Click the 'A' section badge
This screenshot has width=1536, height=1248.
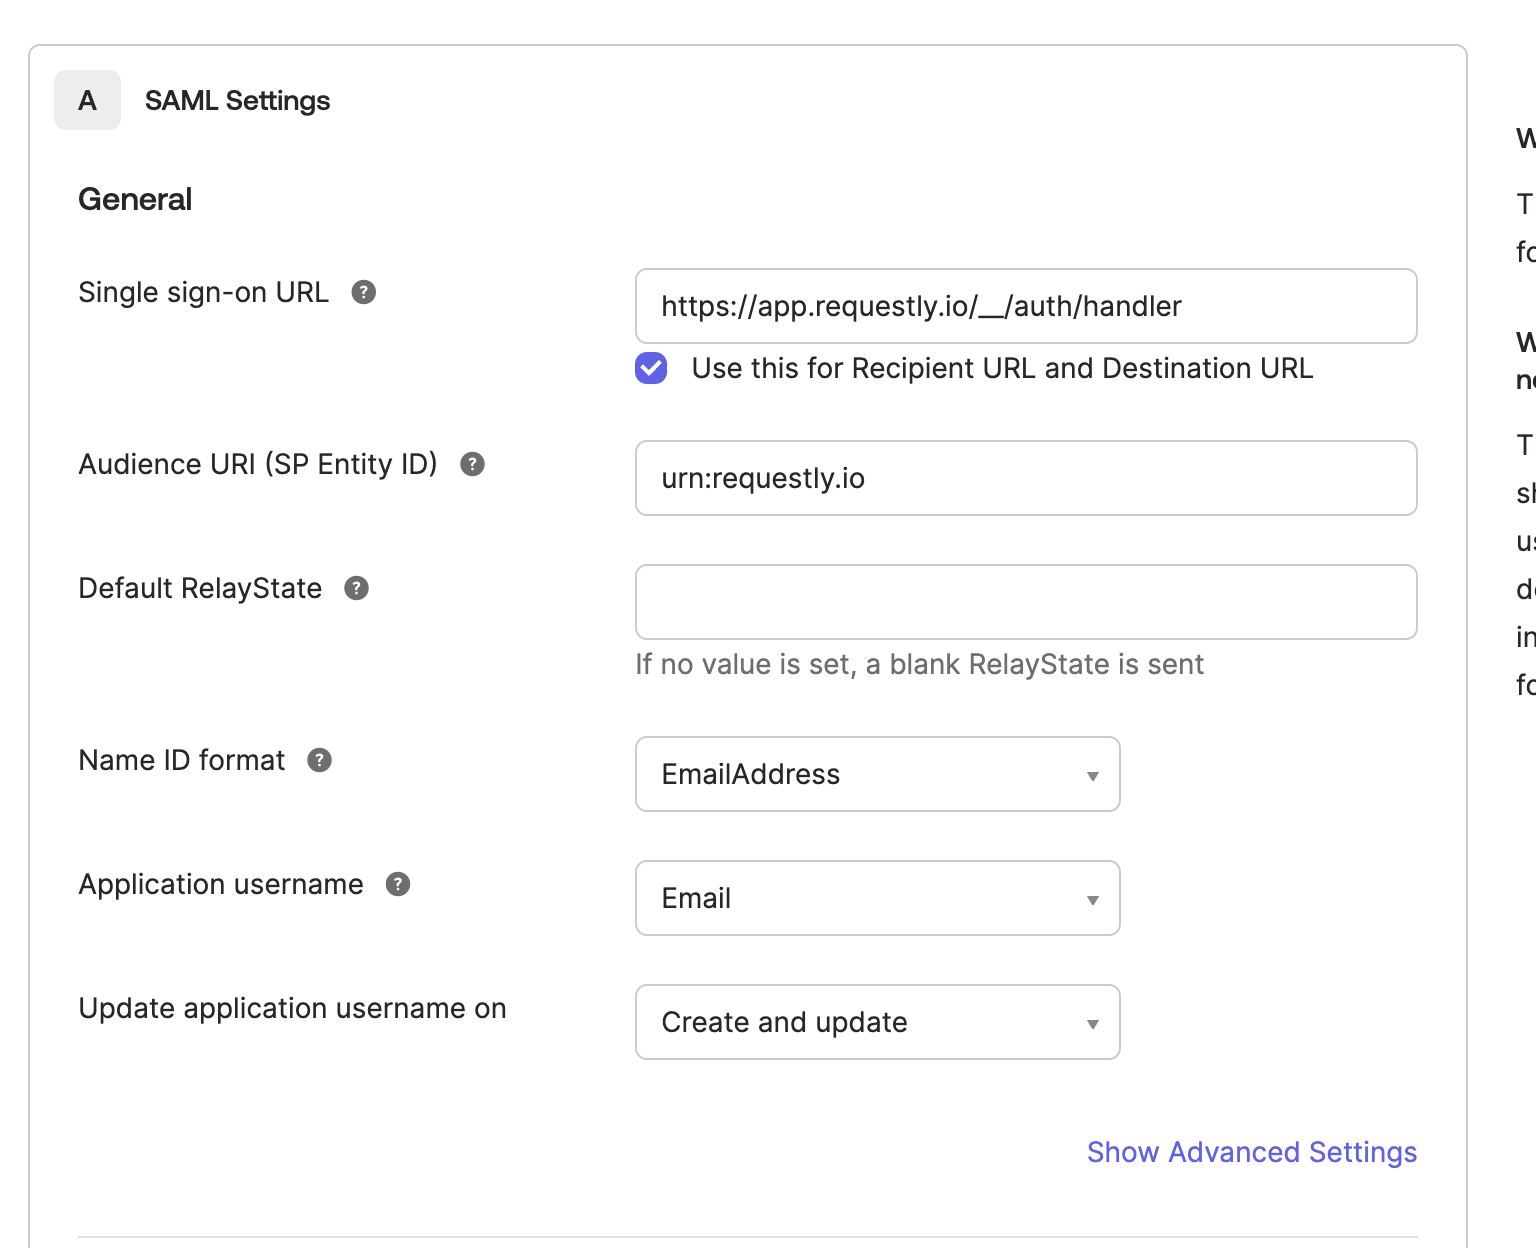click(88, 100)
